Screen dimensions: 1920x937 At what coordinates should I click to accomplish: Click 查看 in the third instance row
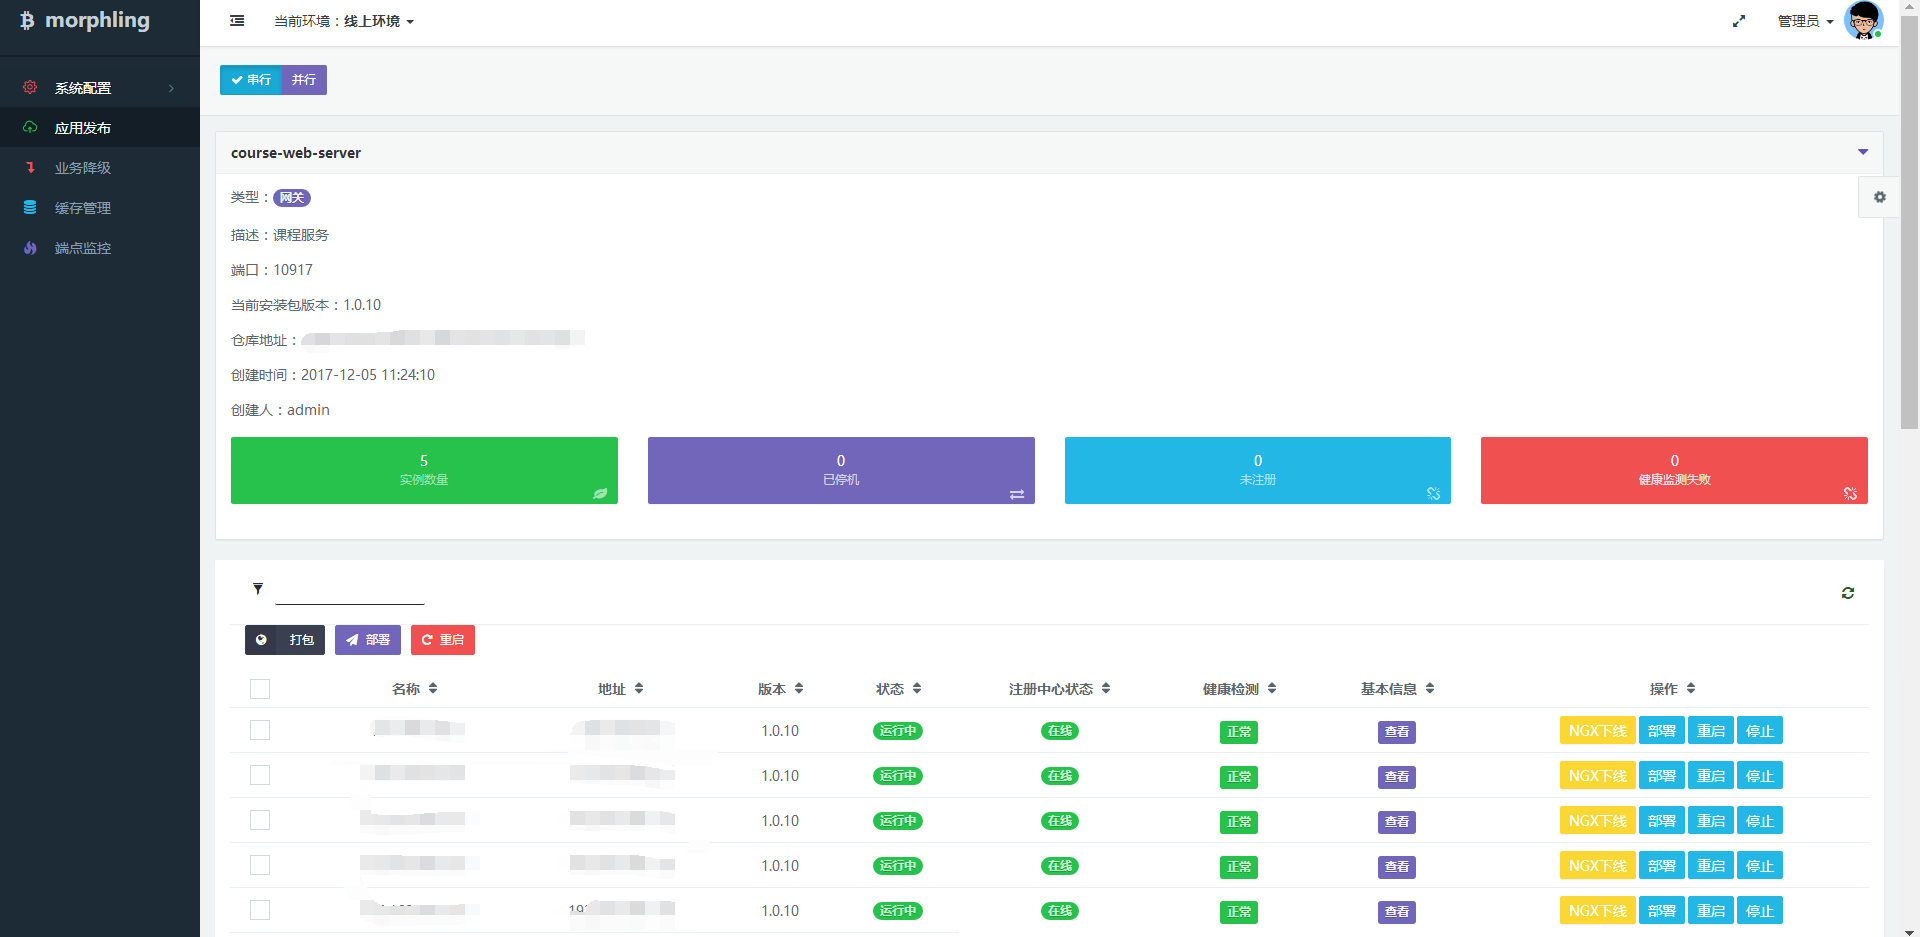click(x=1397, y=822)
